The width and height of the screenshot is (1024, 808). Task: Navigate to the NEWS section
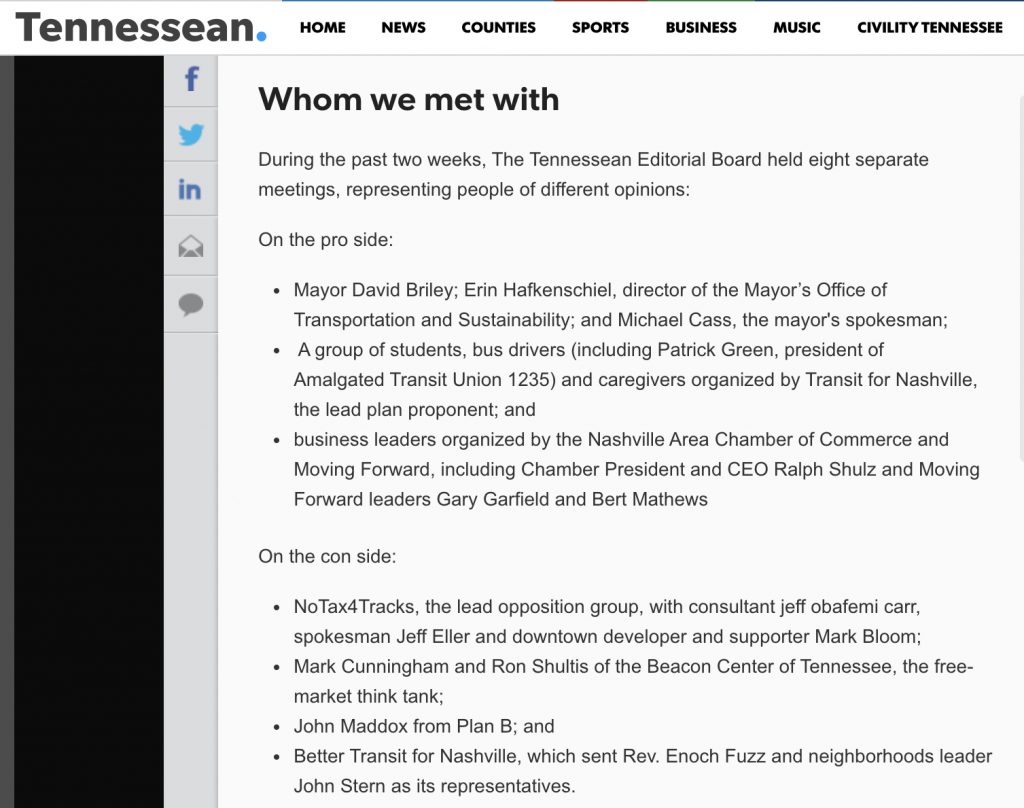pyautogui.click(x=403, y=28)
